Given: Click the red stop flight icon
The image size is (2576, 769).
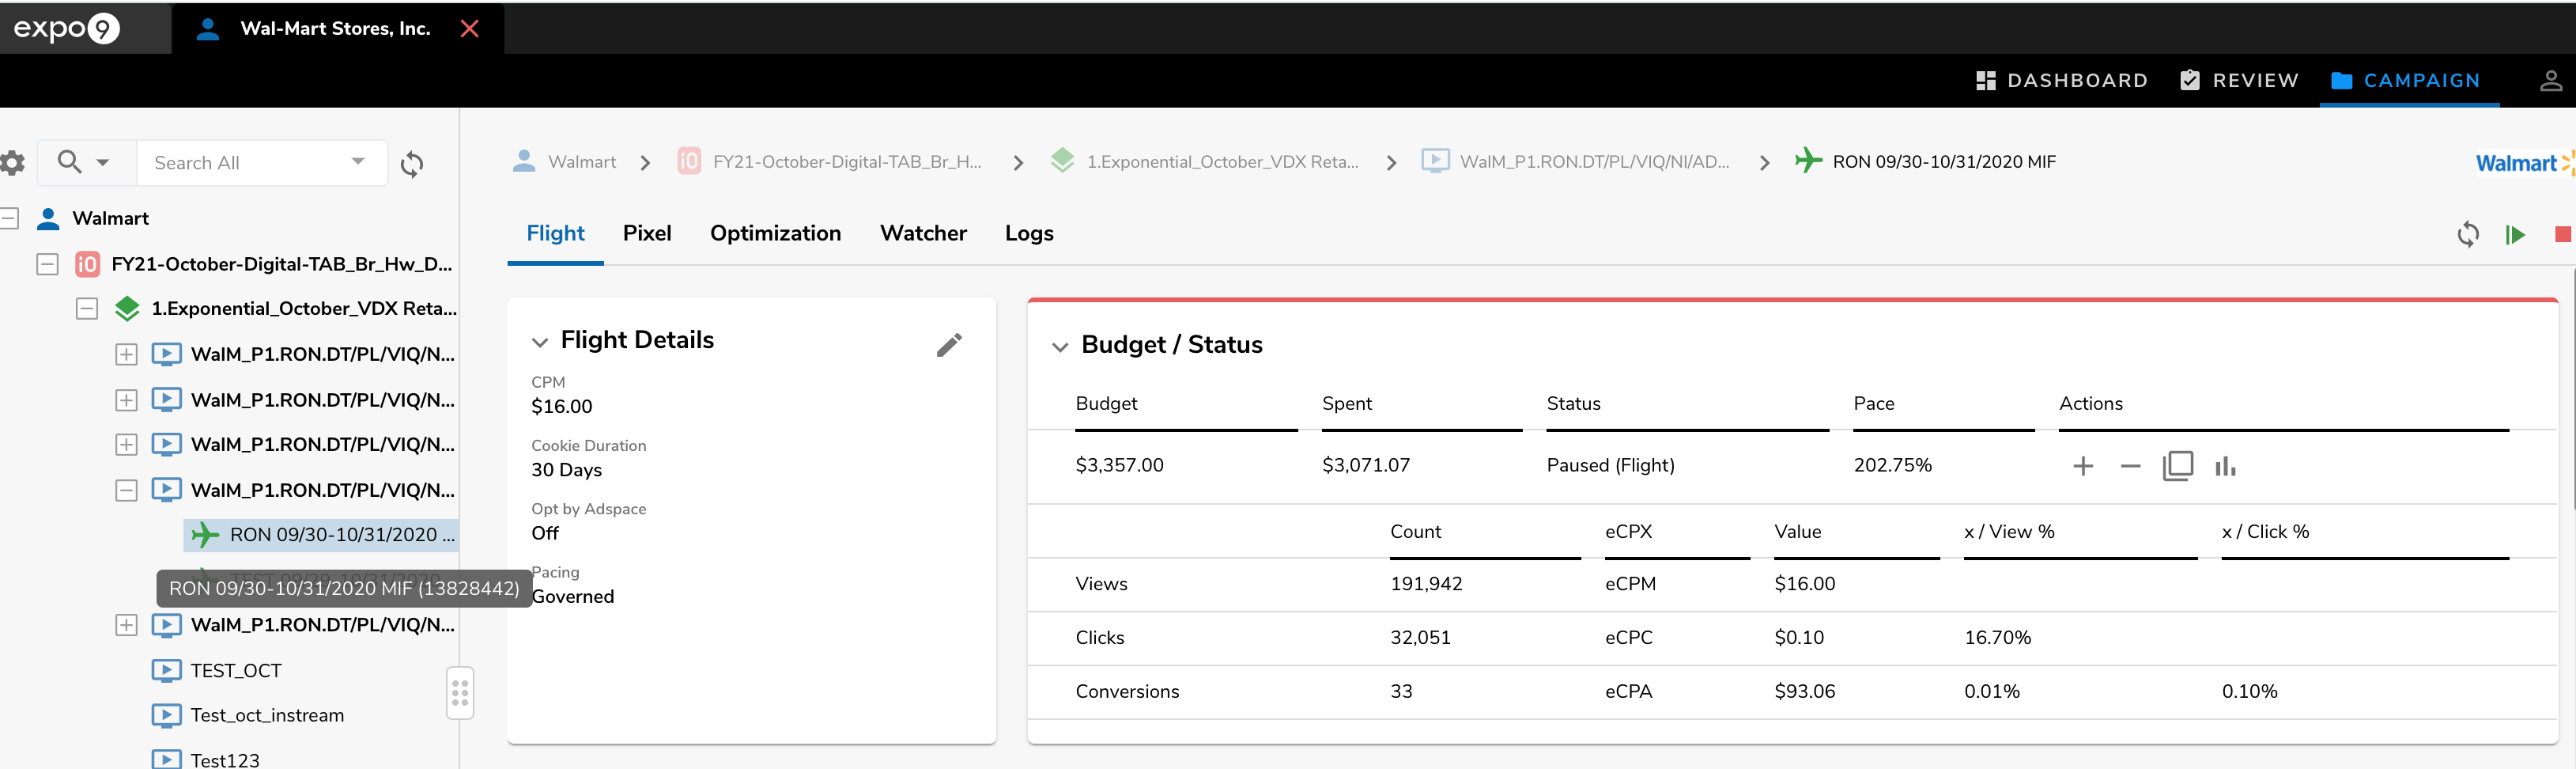Looking at the screenshot, I should pos(2561,235).
